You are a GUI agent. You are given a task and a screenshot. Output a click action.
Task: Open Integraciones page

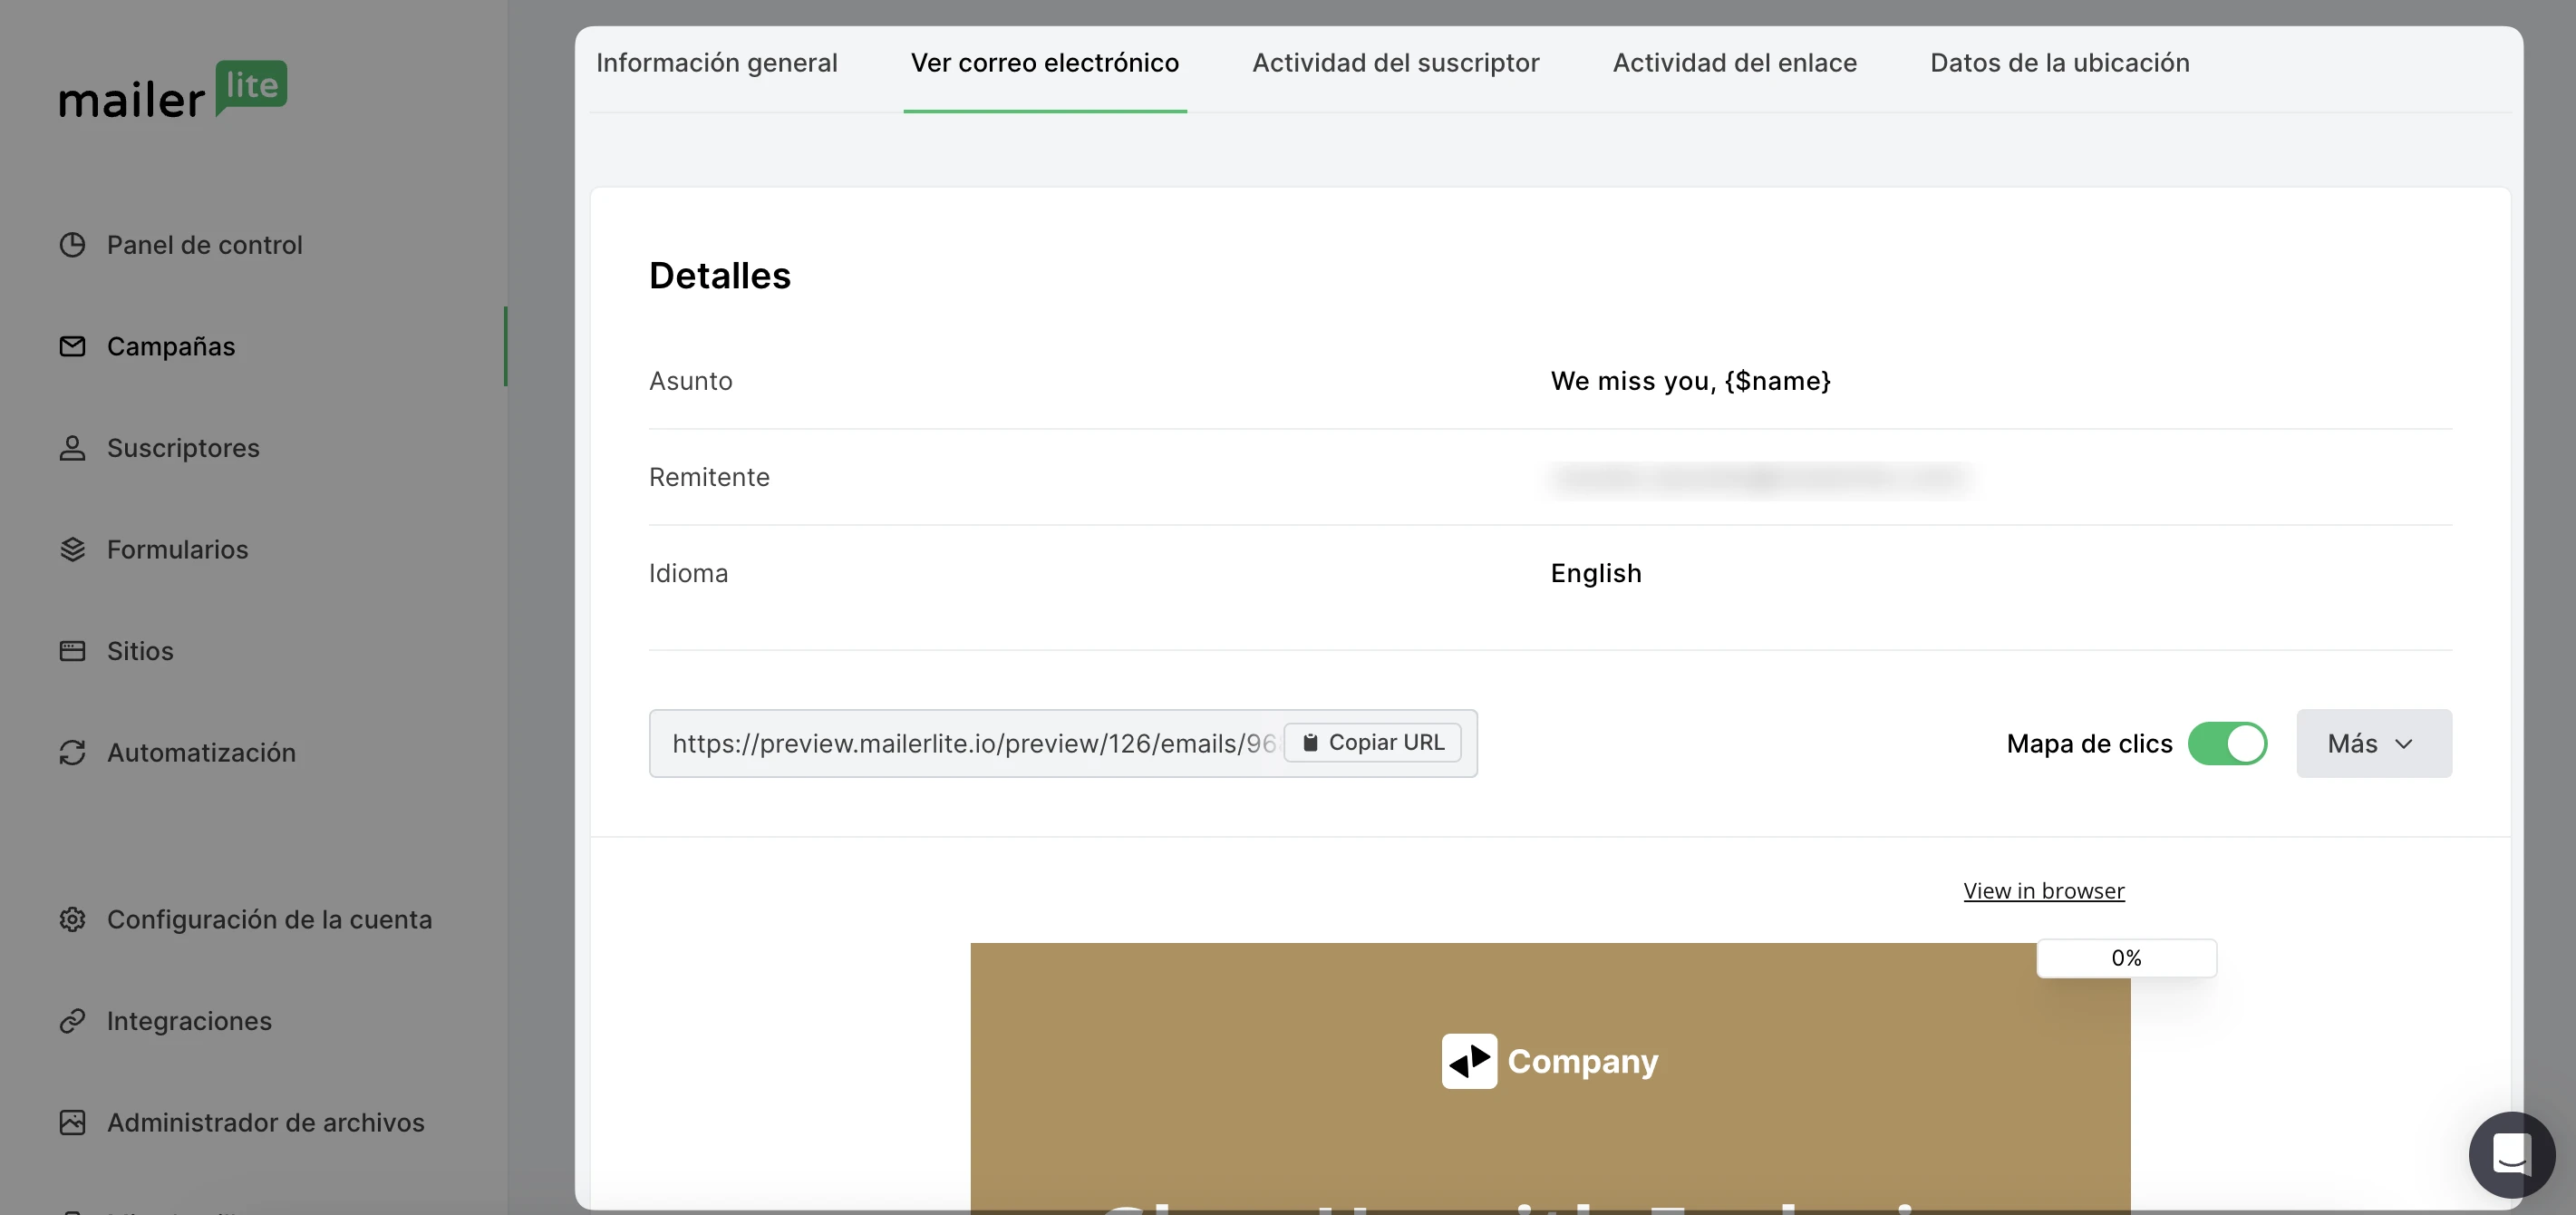click(x=189, y=1021)
